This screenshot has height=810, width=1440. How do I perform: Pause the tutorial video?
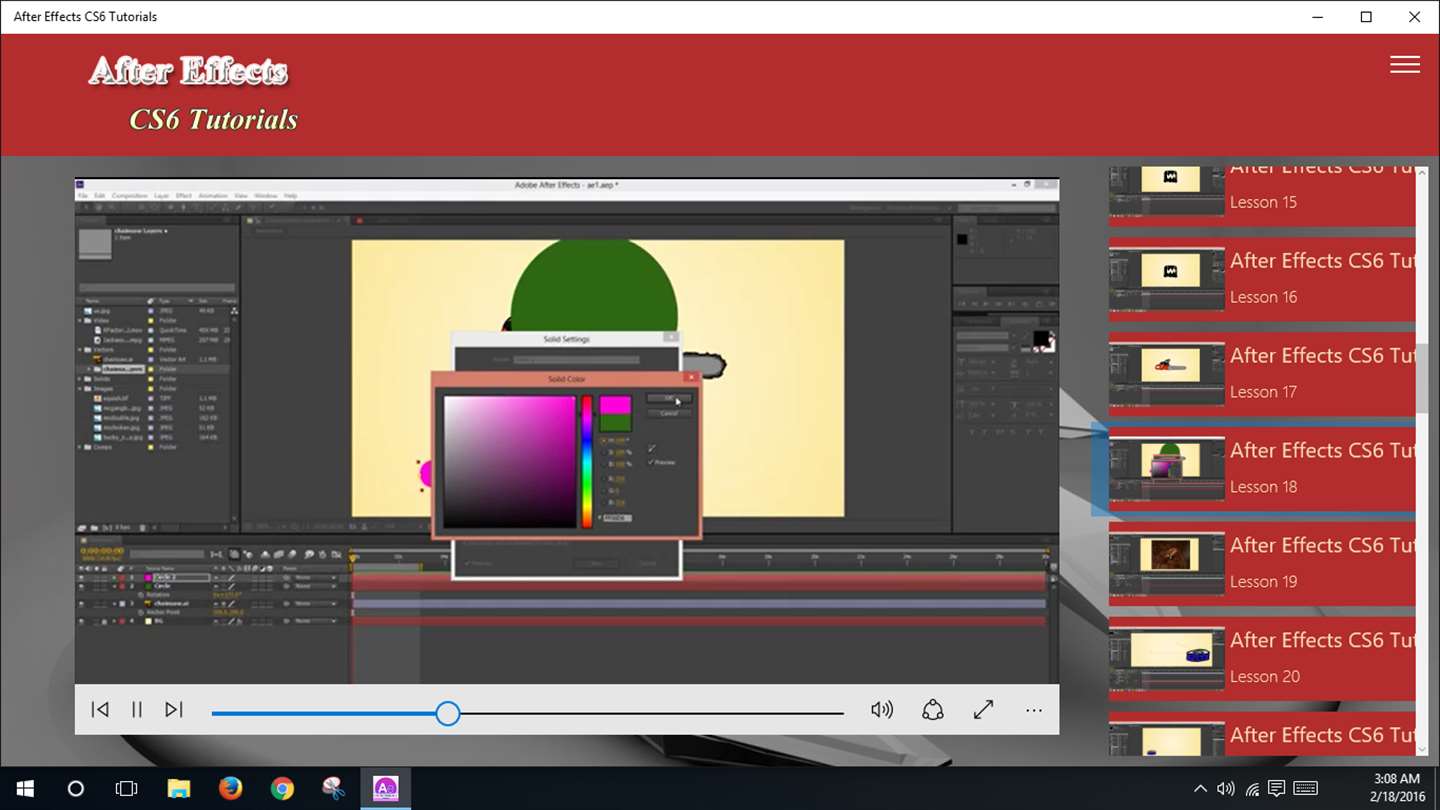tap(137, 710)
